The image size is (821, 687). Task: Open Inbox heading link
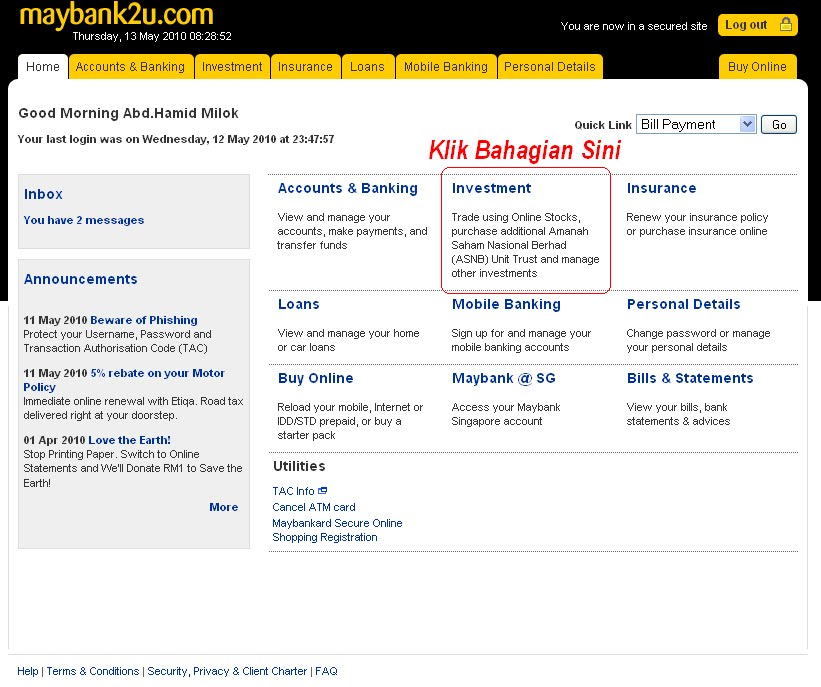tap(43, 194)
